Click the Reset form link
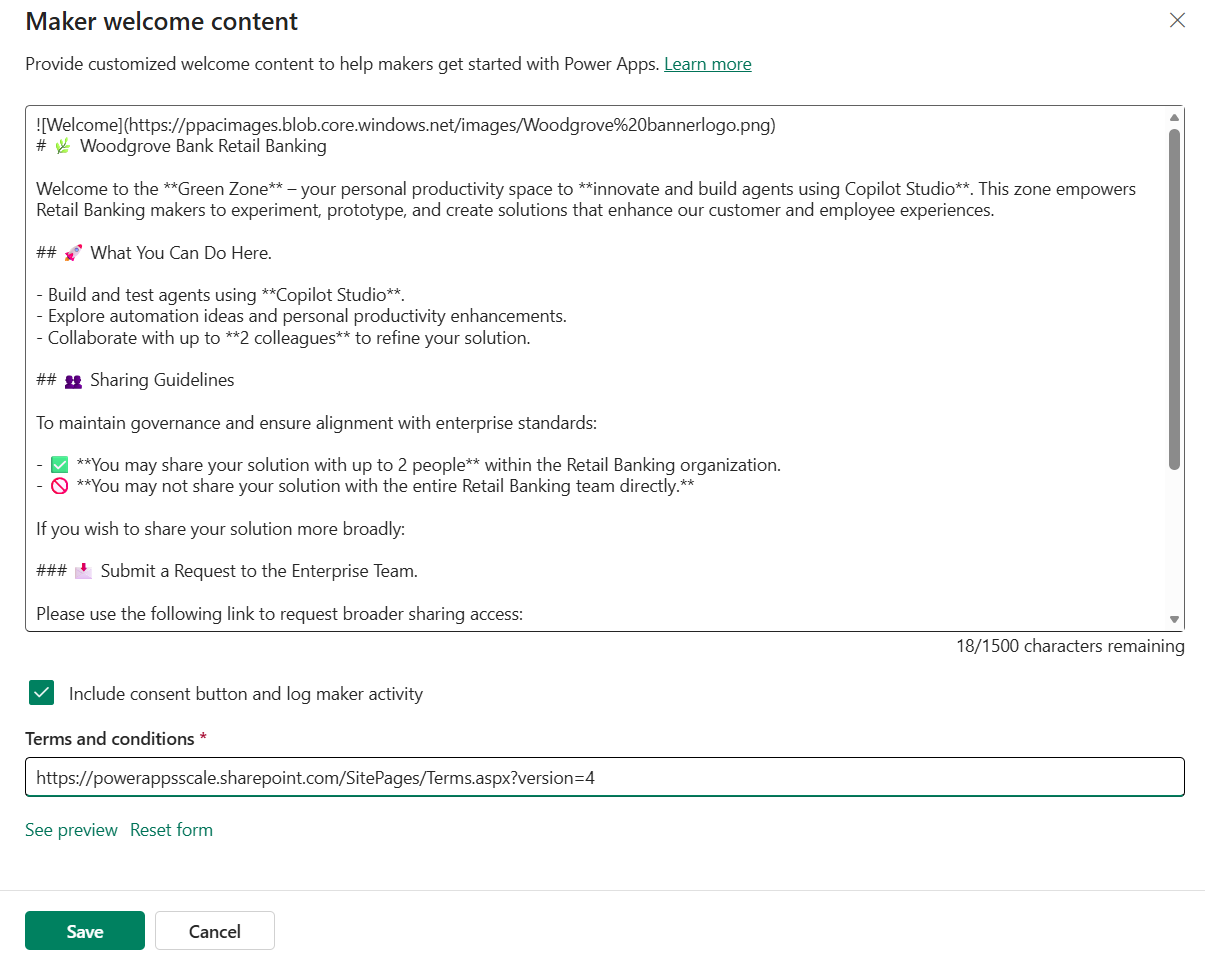The height and width of the screenshot is (961, 1205). (171, 830)
